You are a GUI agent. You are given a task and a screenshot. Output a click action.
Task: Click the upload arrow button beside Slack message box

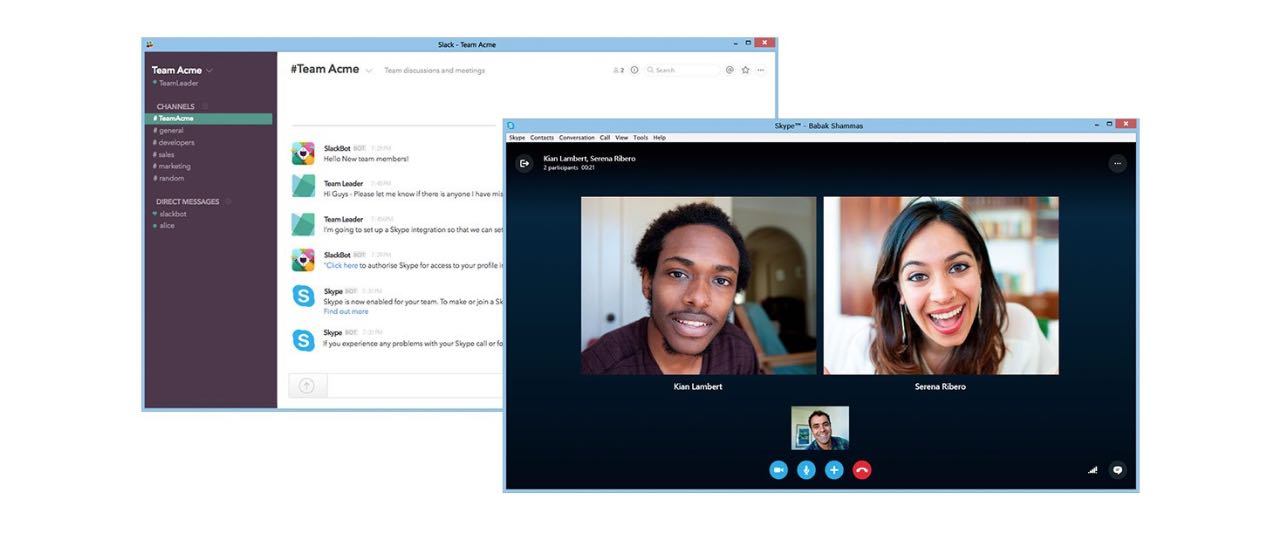click(307, 385)
